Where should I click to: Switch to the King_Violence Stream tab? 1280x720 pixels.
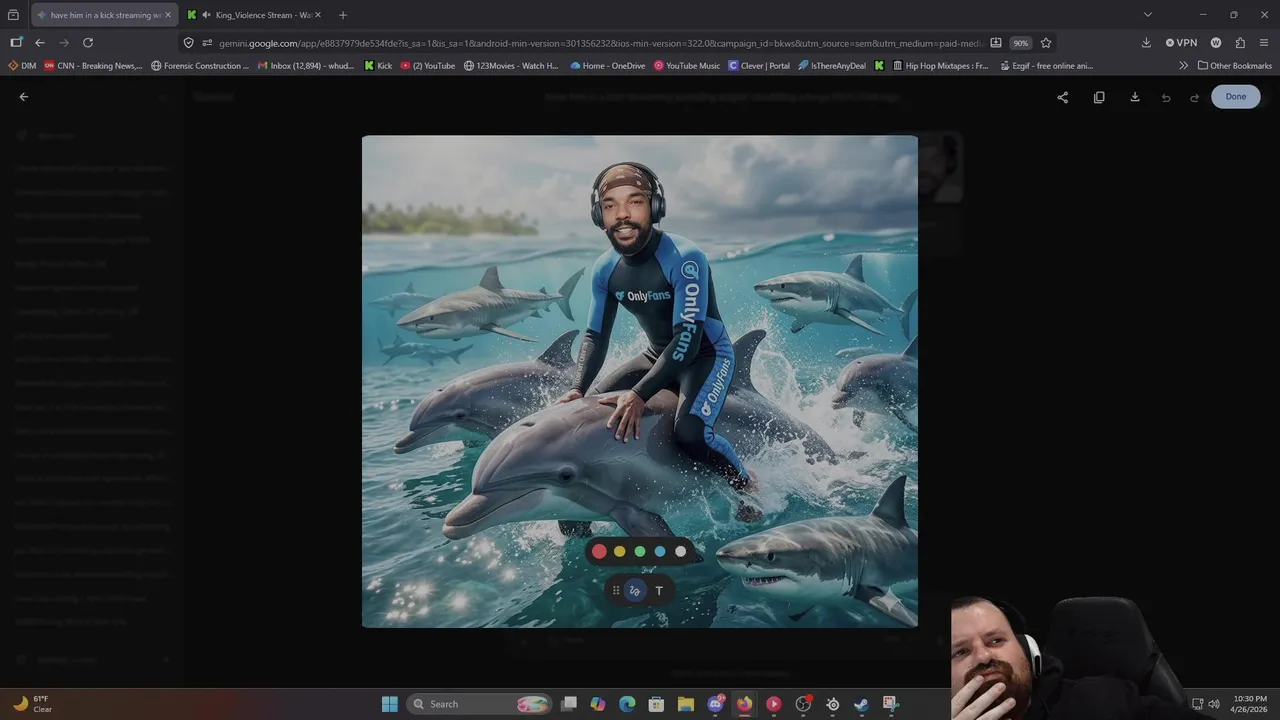[x=255, y=15]
